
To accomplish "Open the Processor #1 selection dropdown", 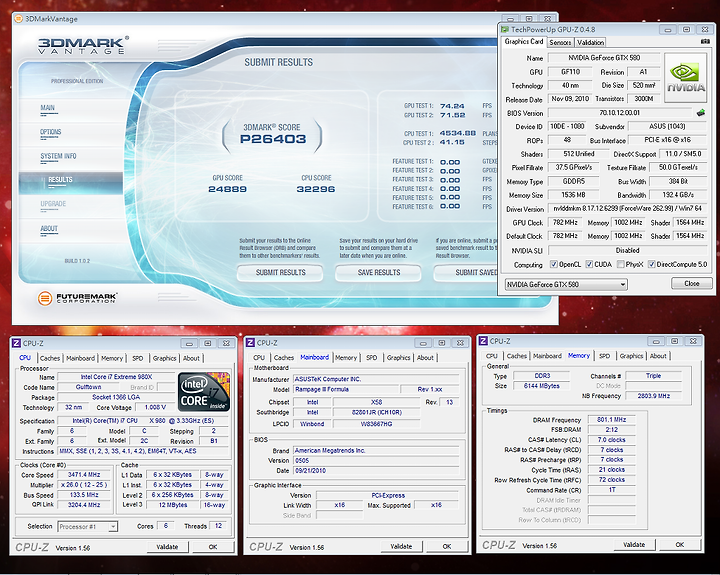I will pos(88,527).
